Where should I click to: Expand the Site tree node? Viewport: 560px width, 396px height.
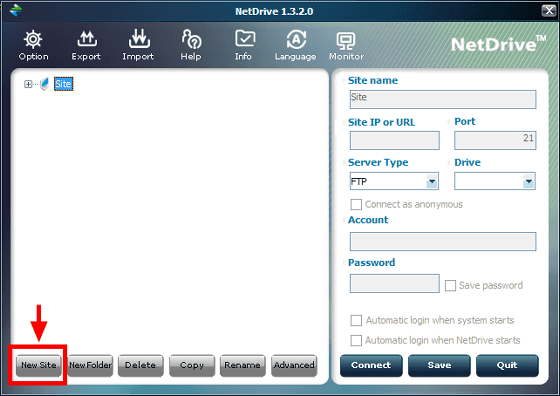(28, 84)
